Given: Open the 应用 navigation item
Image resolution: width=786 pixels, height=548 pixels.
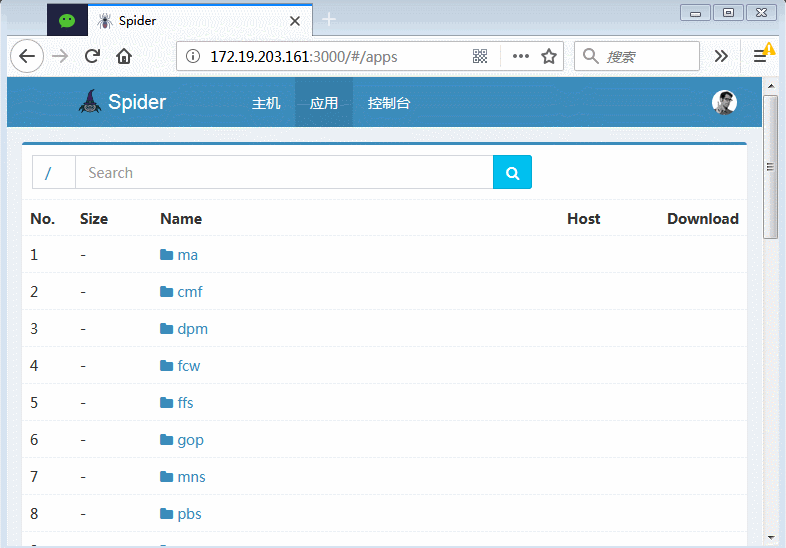Looking at the screenshot, I should [324, 103].
